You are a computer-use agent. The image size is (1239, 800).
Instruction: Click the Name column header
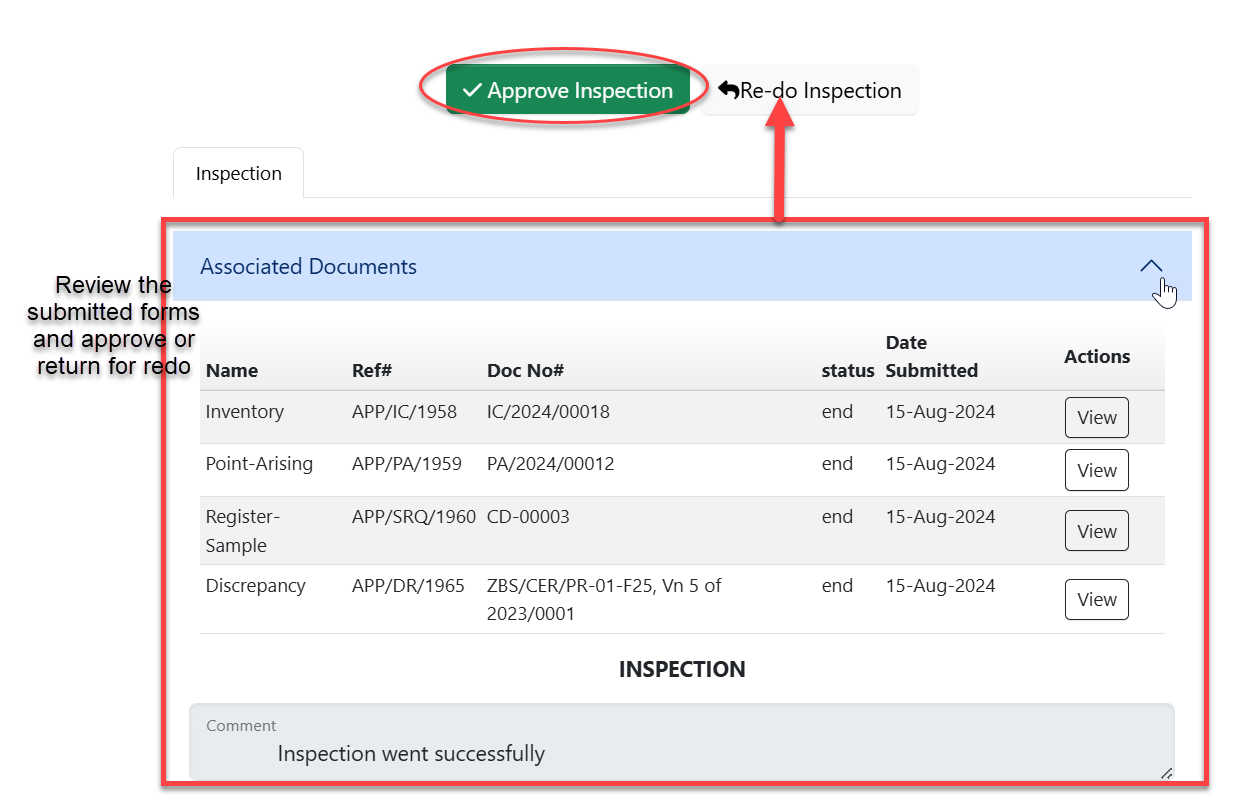(x=232, y=370)
